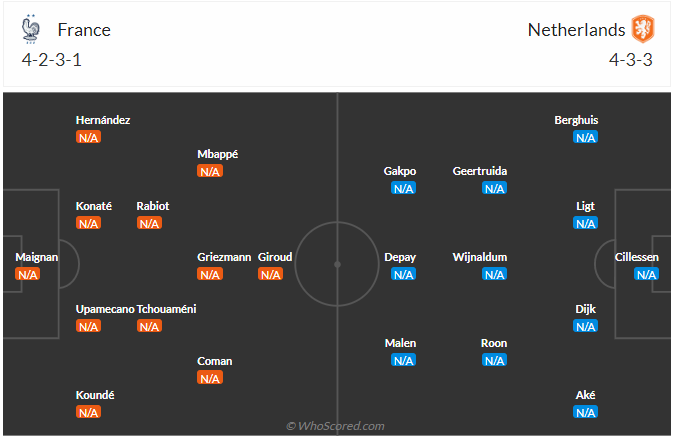
Task: Select the France team name
Action: pyautogui.click(x=84, y=30)
